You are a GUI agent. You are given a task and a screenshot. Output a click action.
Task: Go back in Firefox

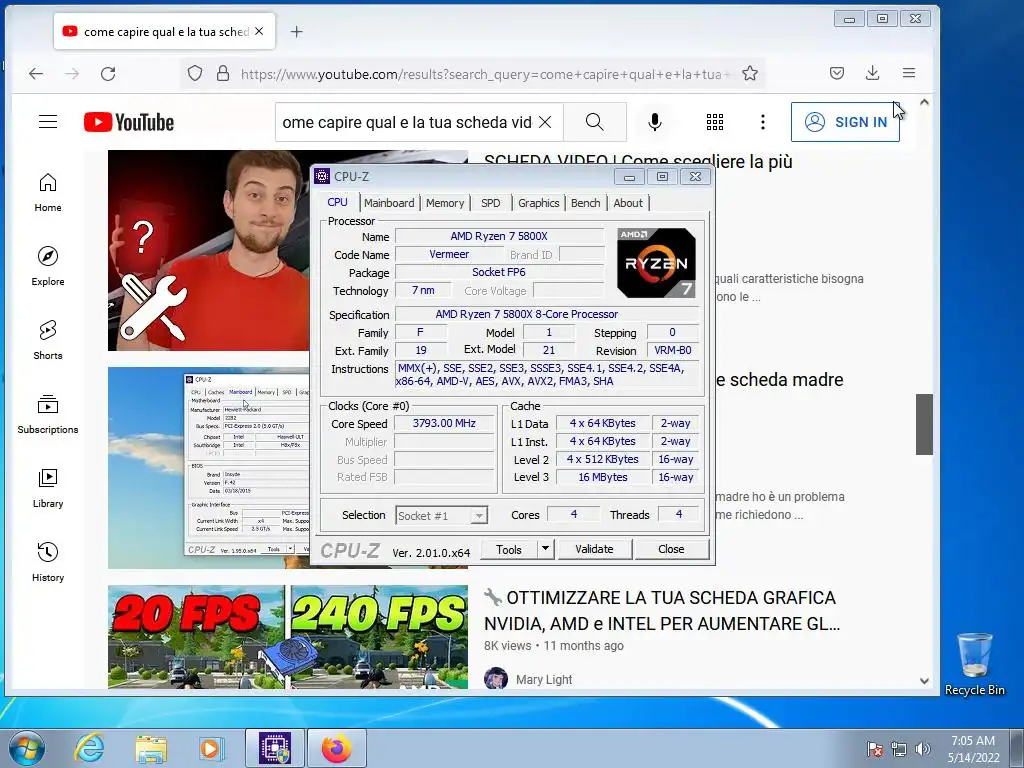[36, 74]
